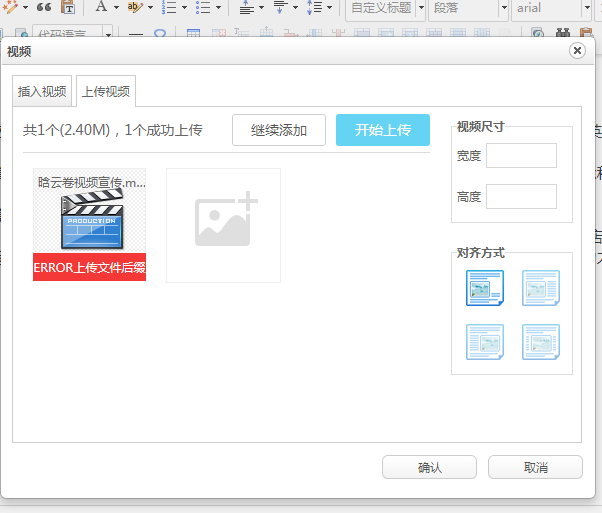Expand the ordered list style dropdown
This screenshot has height=513, width=602.
(184, 7)
